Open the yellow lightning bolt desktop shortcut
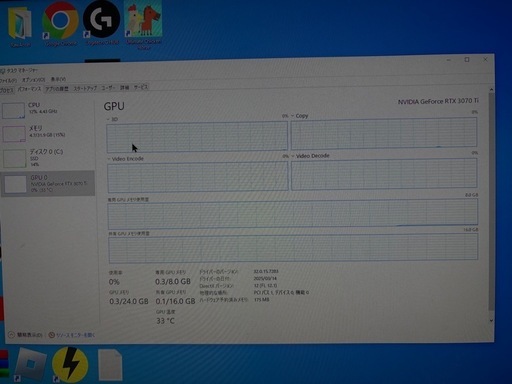Viewport: 512px width, 384px height. click(x=70, y=364)
